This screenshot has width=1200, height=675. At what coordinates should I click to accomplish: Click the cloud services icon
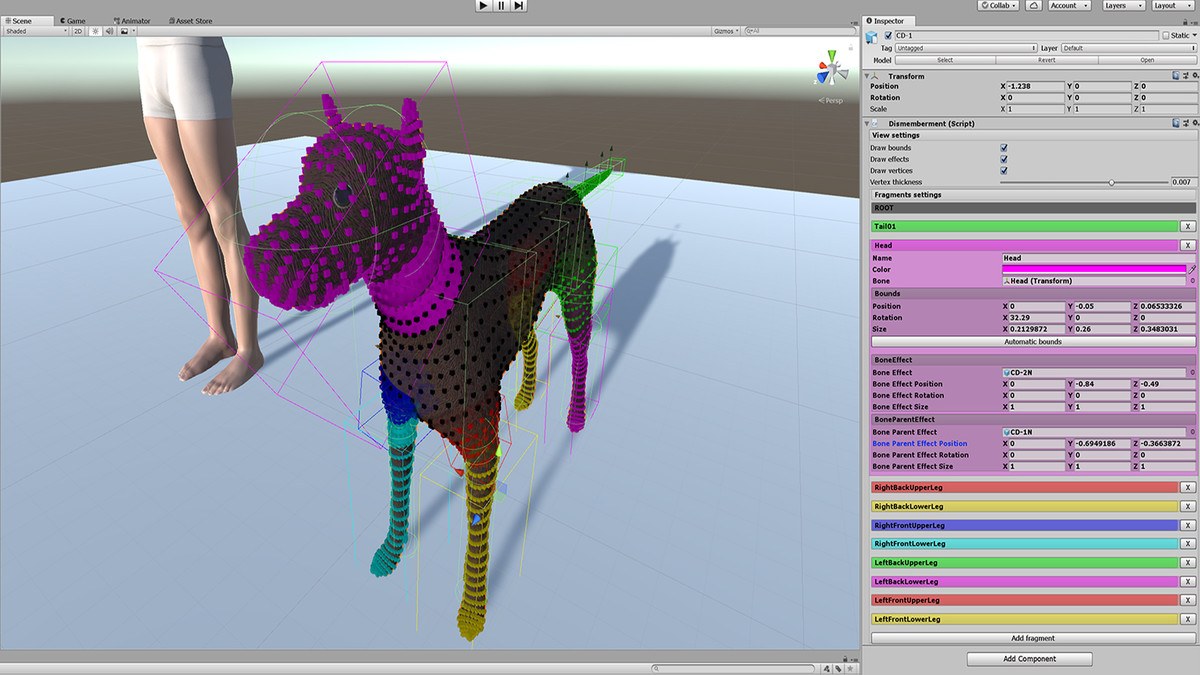click(1034, 5)
